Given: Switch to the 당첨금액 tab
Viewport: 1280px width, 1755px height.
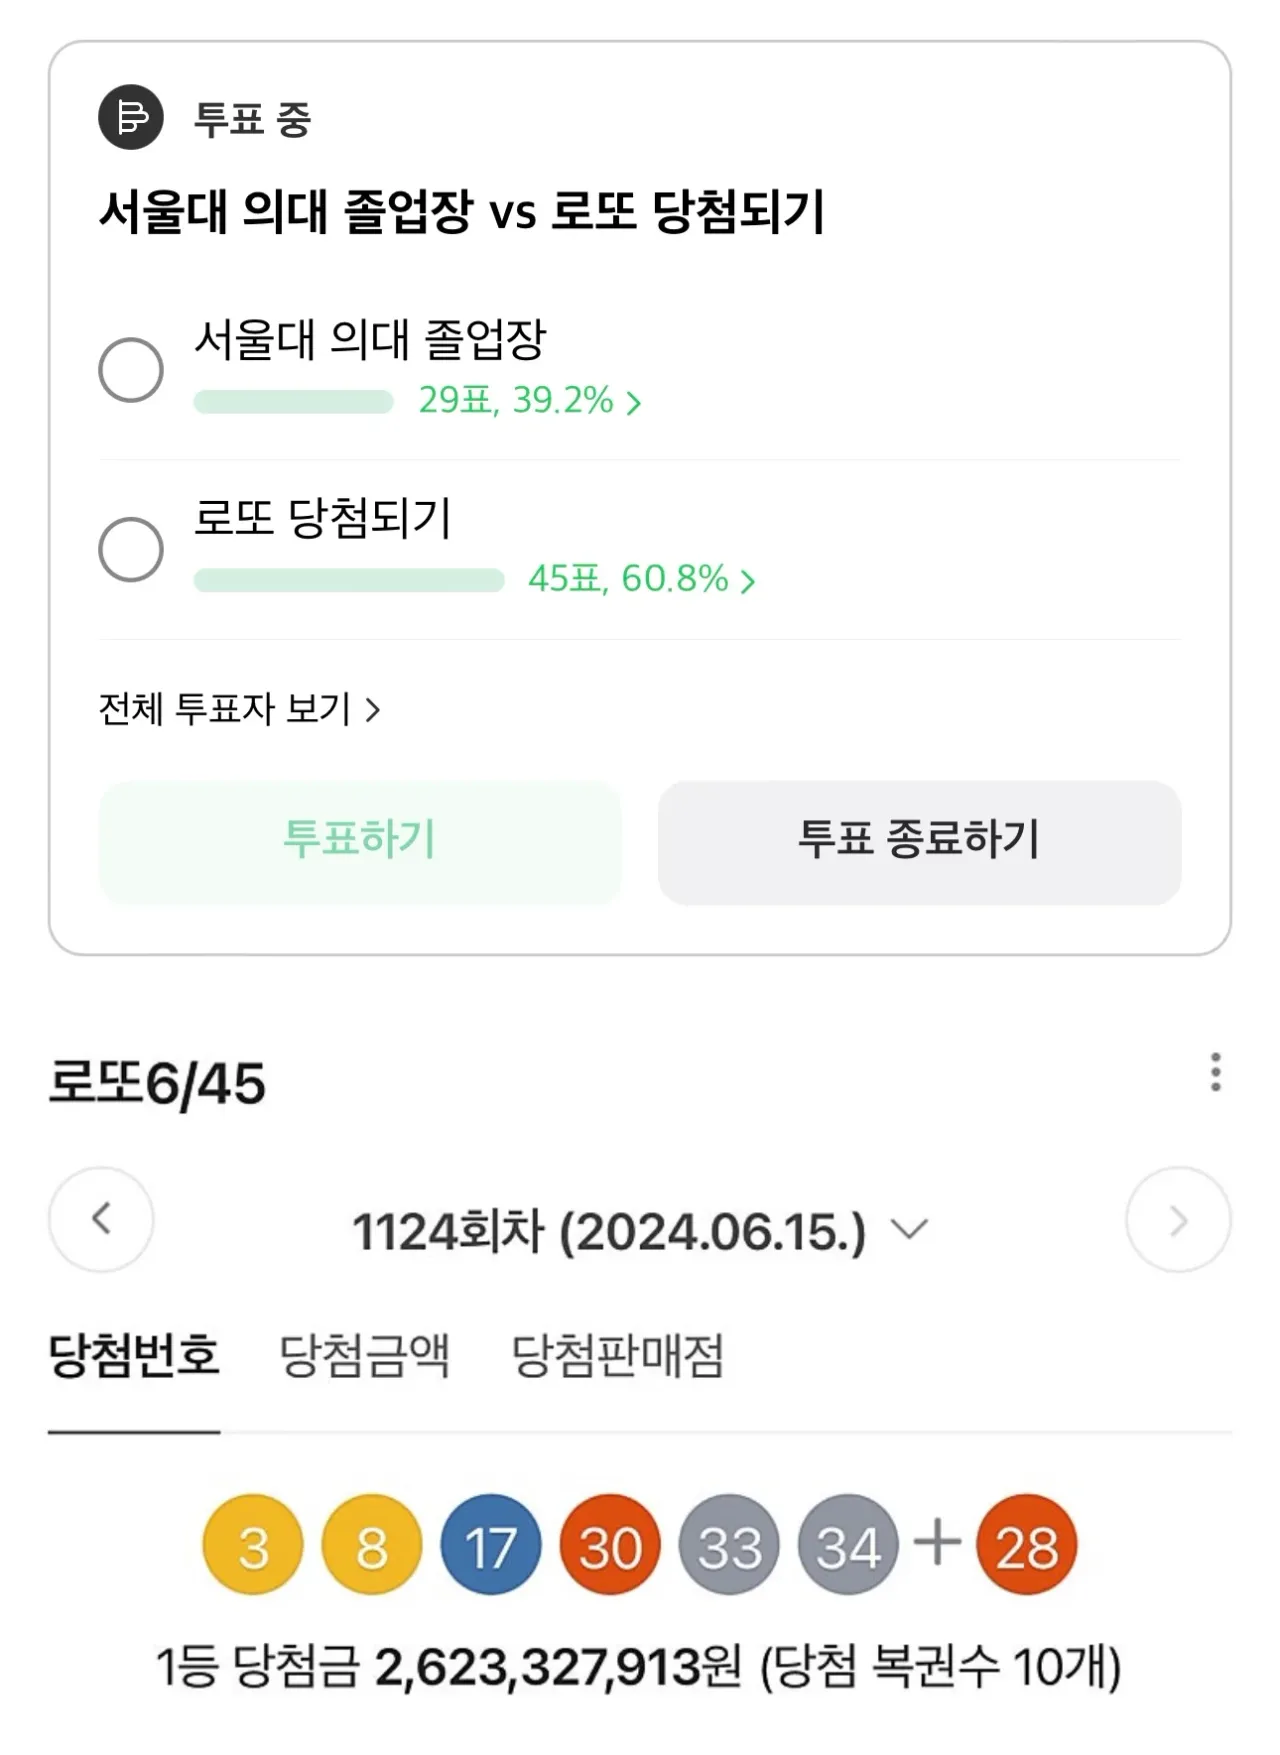Looking at the screenshot, I should [x=364, y=1356].
